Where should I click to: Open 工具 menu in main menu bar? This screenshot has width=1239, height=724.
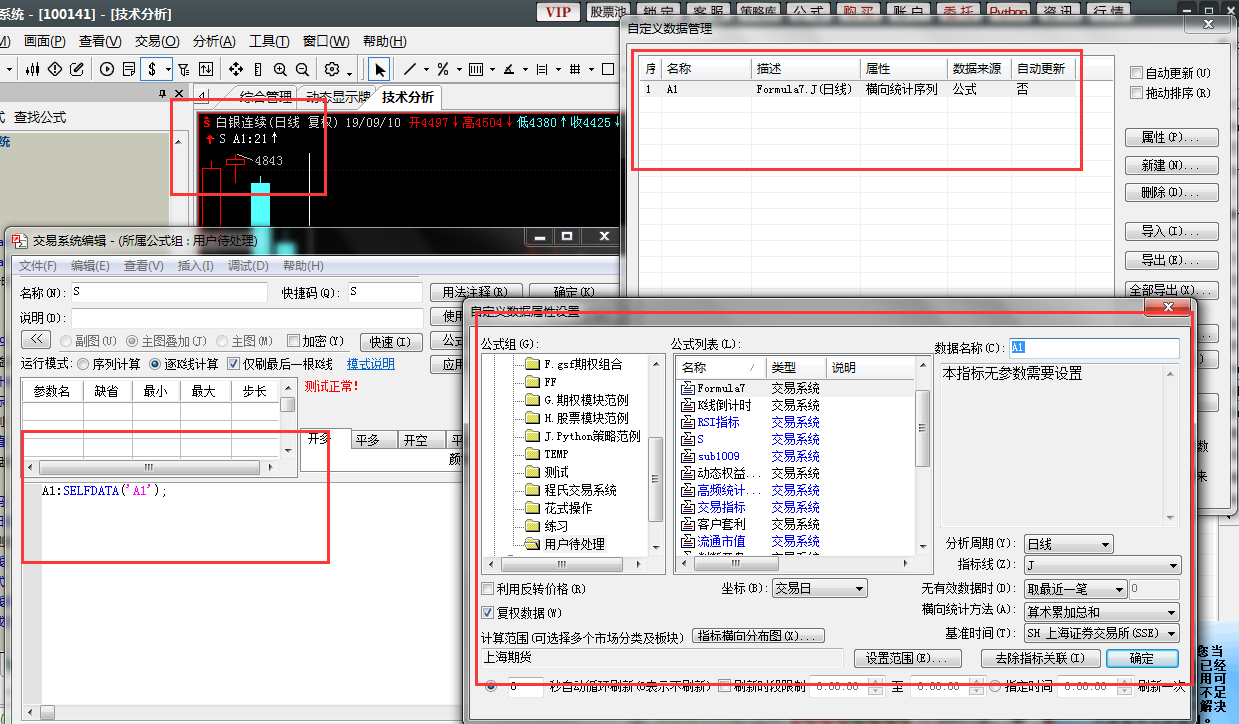(x=270, y=41)
